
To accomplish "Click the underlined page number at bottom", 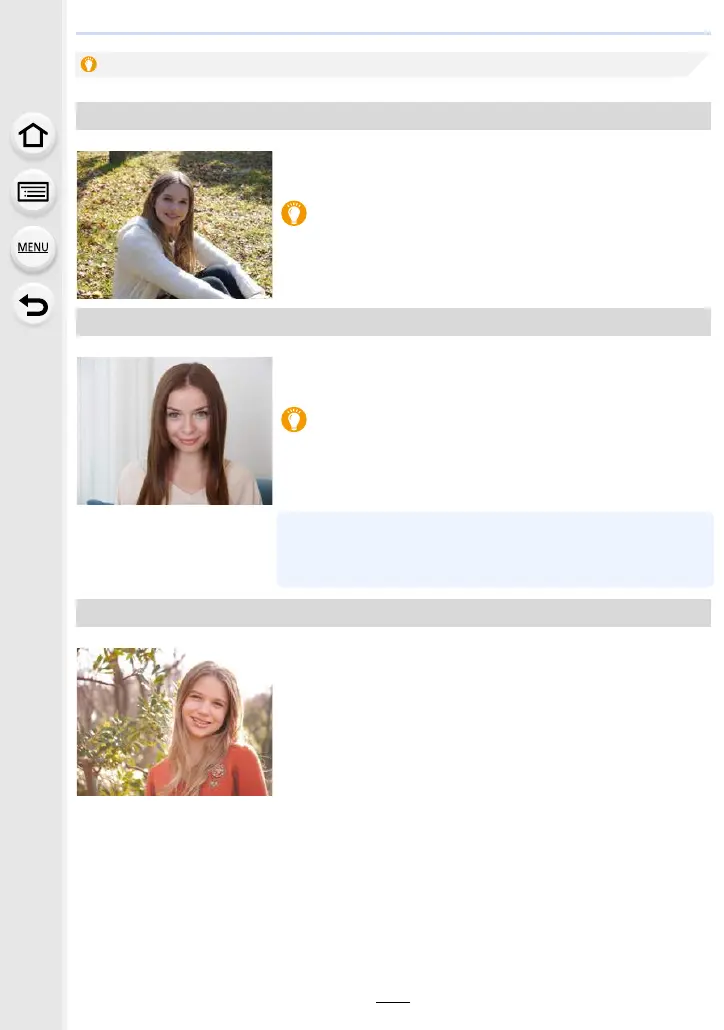I will point(393,997).
